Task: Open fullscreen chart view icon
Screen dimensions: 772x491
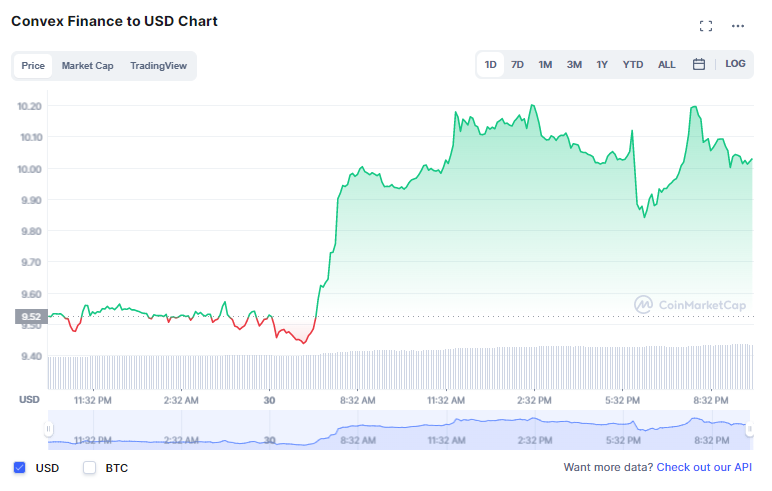Action: [x=706, y=26]
